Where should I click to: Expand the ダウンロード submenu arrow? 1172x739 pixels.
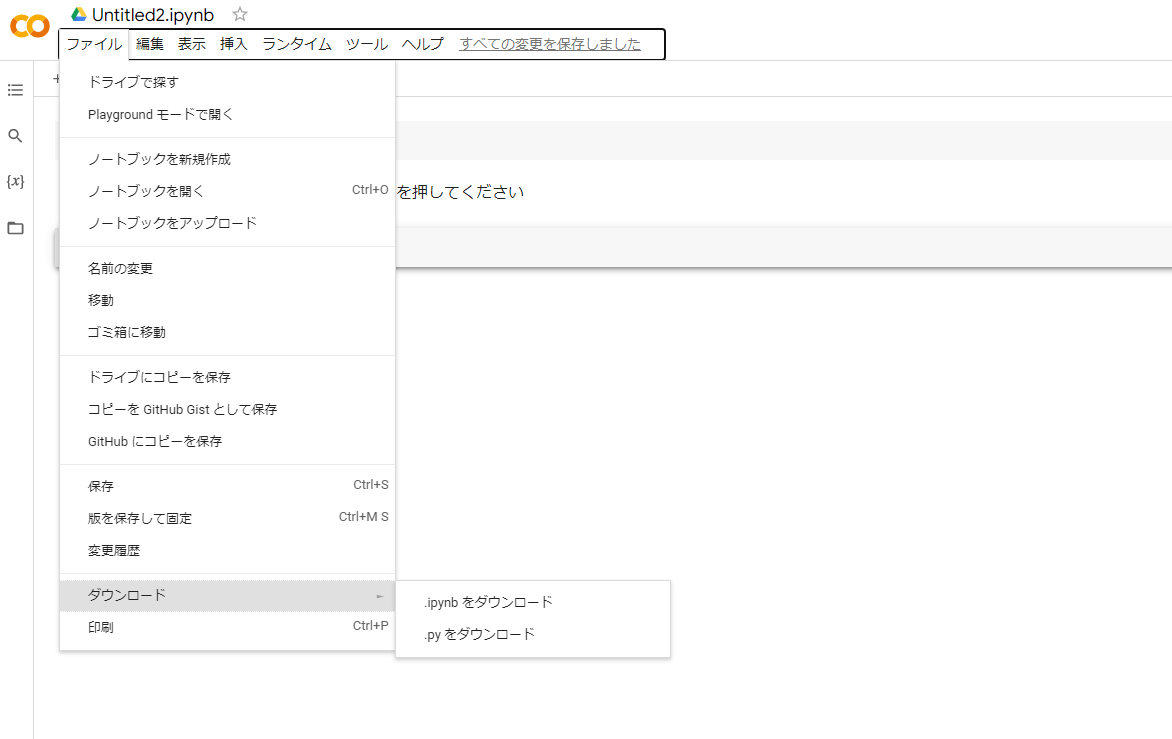pyautogui.click(x=379, y=596)
